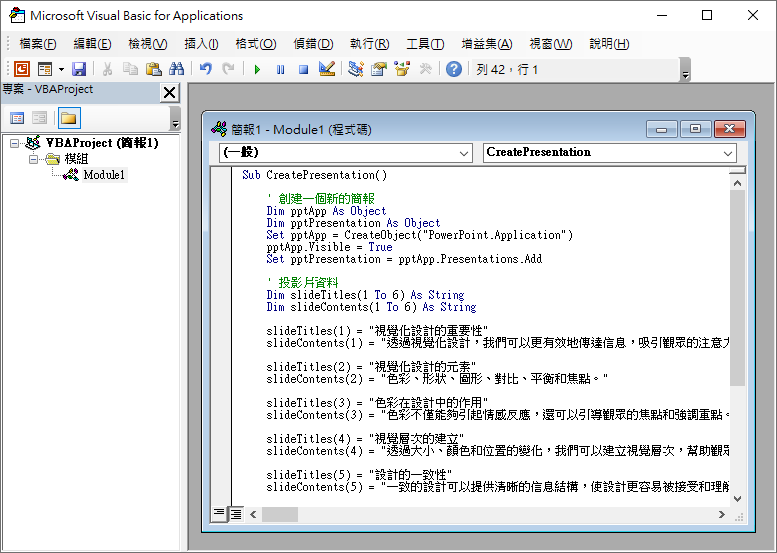Click vertical scrollbar down arrow
Viewport: 777px width, 553px height.
click(737, 498)
